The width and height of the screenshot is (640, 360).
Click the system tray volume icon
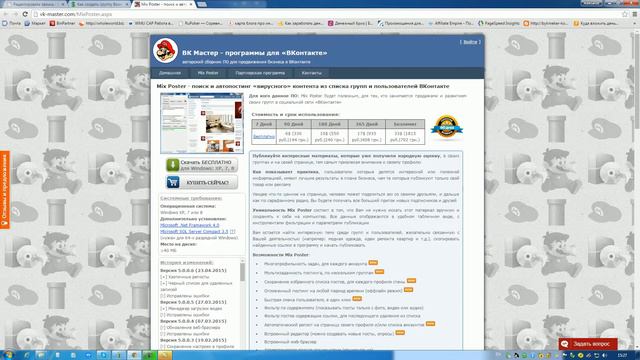(x=604, y=356)
